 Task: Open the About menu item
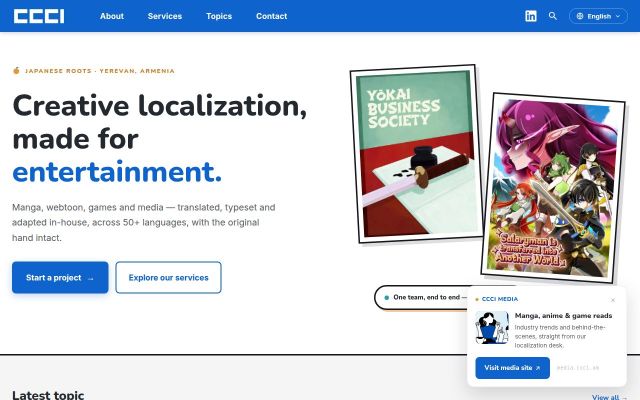112,16
